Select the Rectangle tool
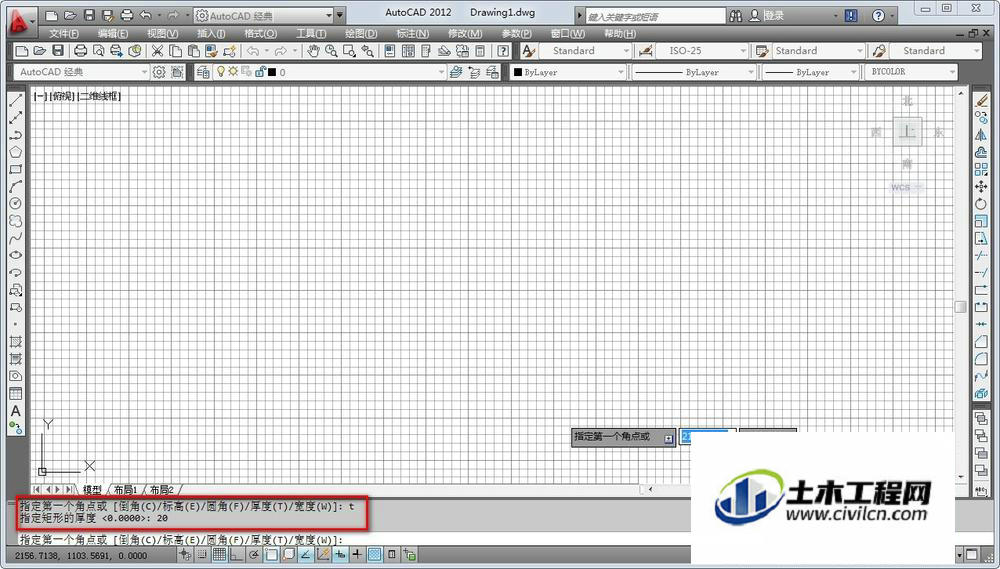1000x569 pixels. pyautogui.click(x=15, y=169)
